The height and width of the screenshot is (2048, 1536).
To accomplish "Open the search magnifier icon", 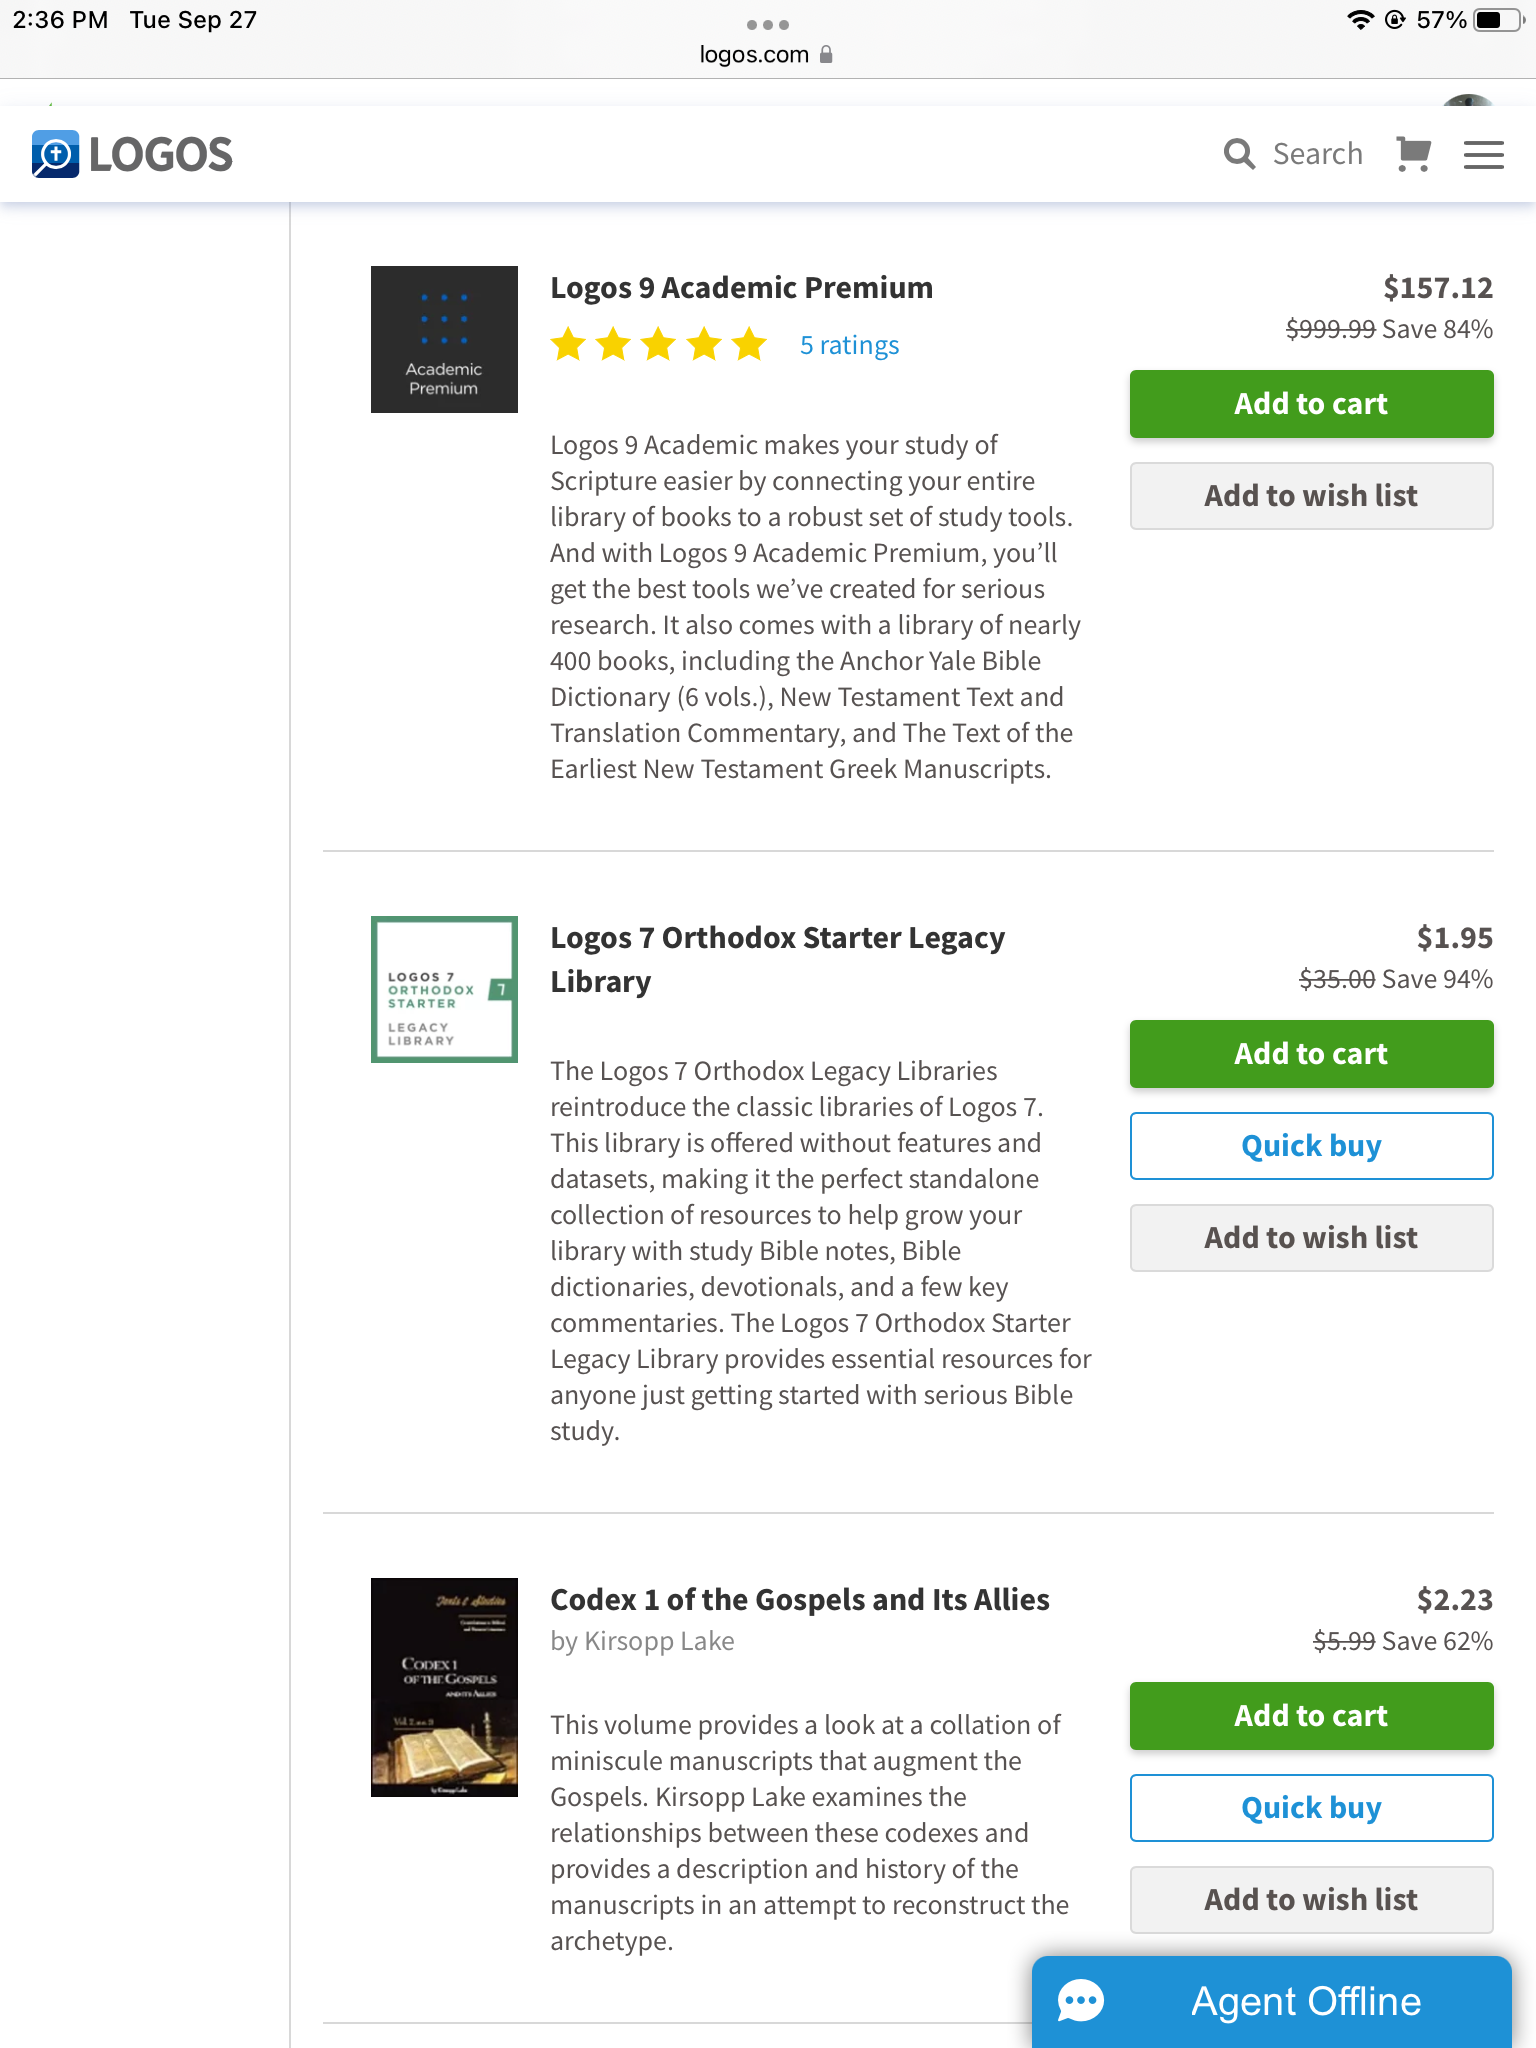I will point(1239,154).
